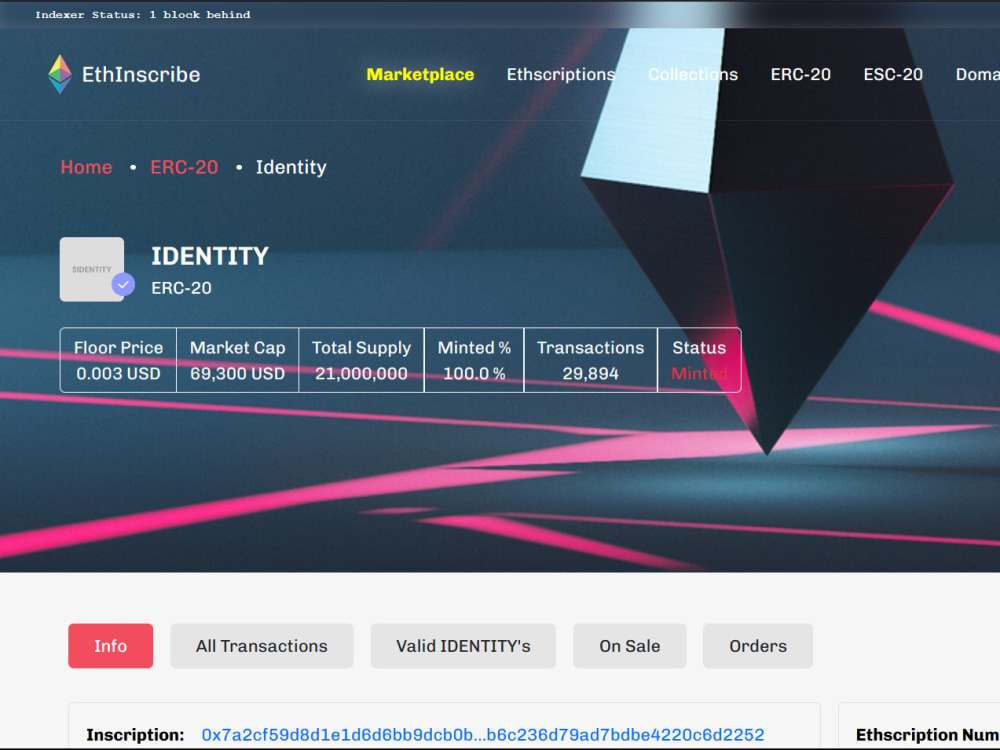Click the Market Cap 69,300 USD cell

237,360
